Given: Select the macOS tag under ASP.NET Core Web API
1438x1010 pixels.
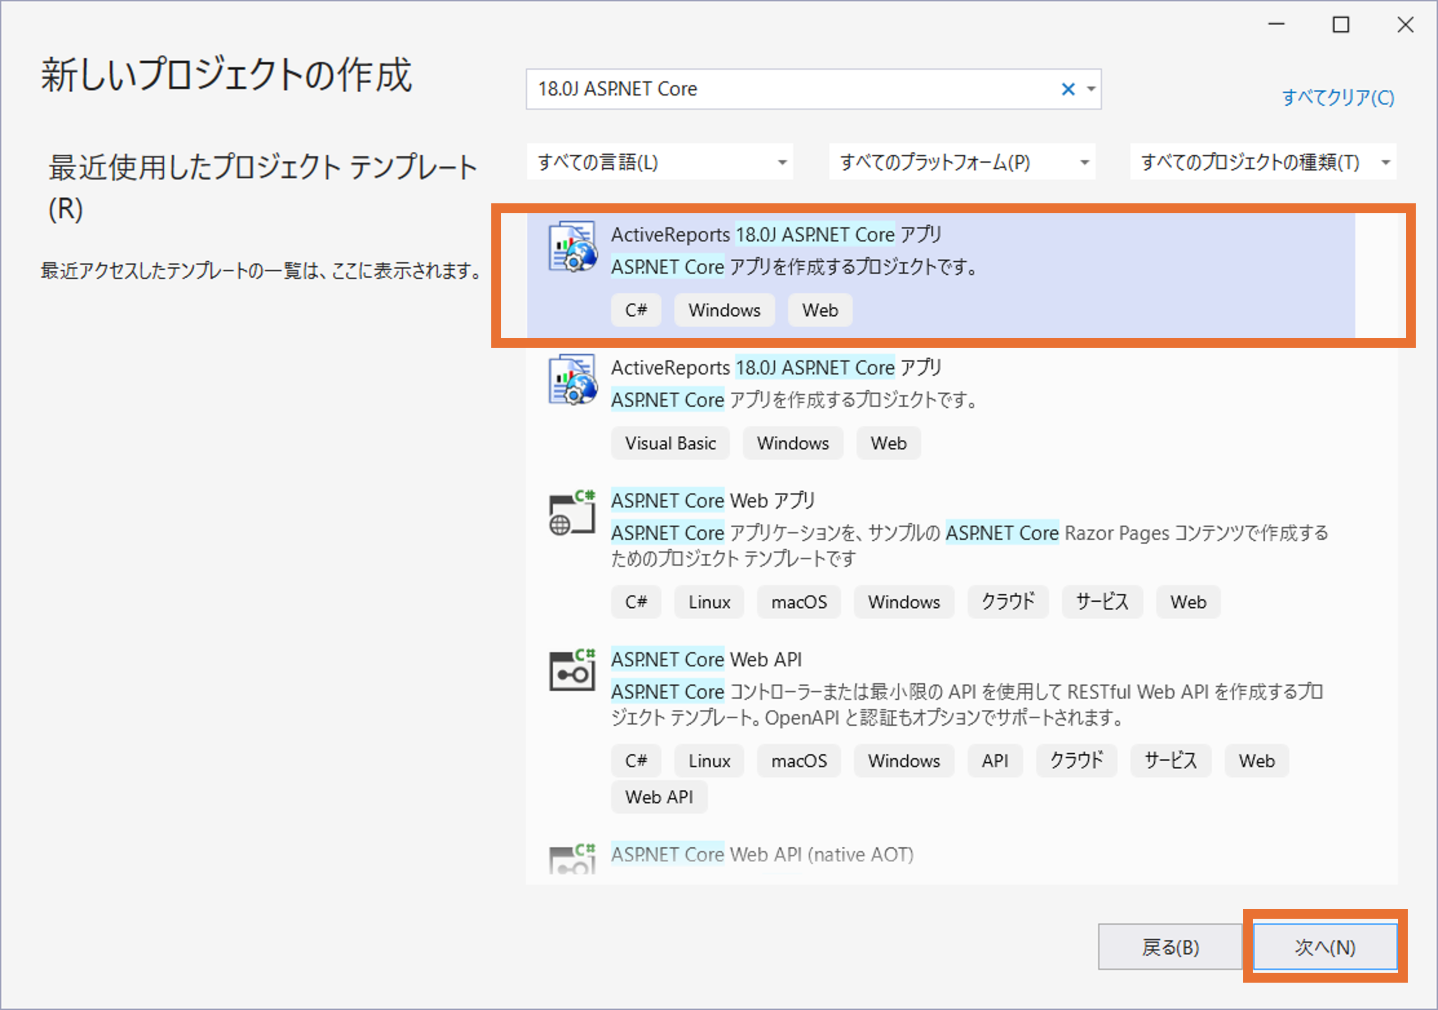Looking at the screenshot, I should click(798, 760).
